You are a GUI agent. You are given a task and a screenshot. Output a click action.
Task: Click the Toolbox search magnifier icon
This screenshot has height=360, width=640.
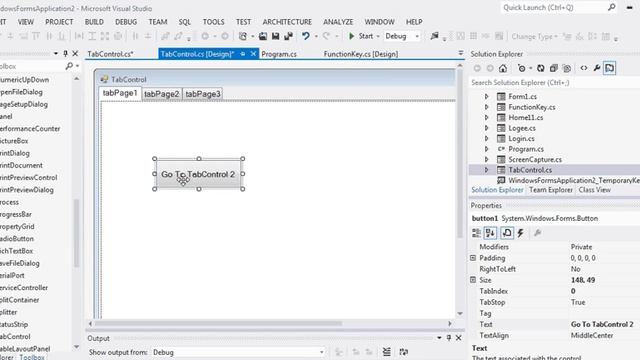(69, 66)
